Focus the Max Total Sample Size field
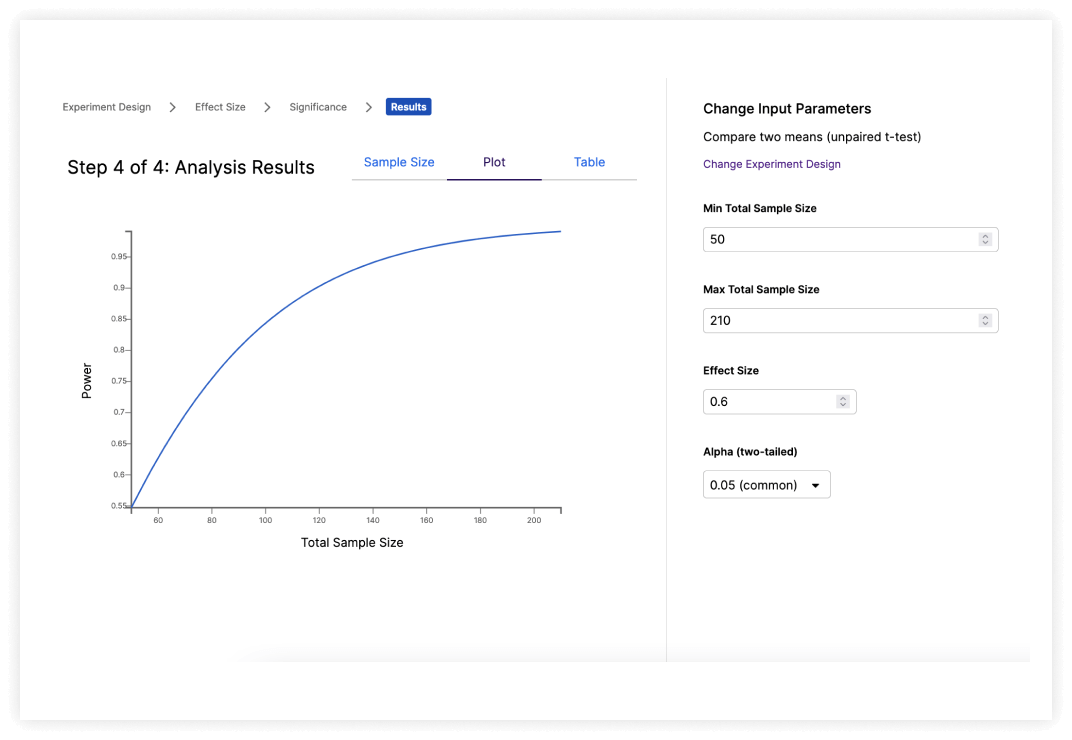Image resolution: width=1072 pixels, height=740 pixels. coord(838,321)
